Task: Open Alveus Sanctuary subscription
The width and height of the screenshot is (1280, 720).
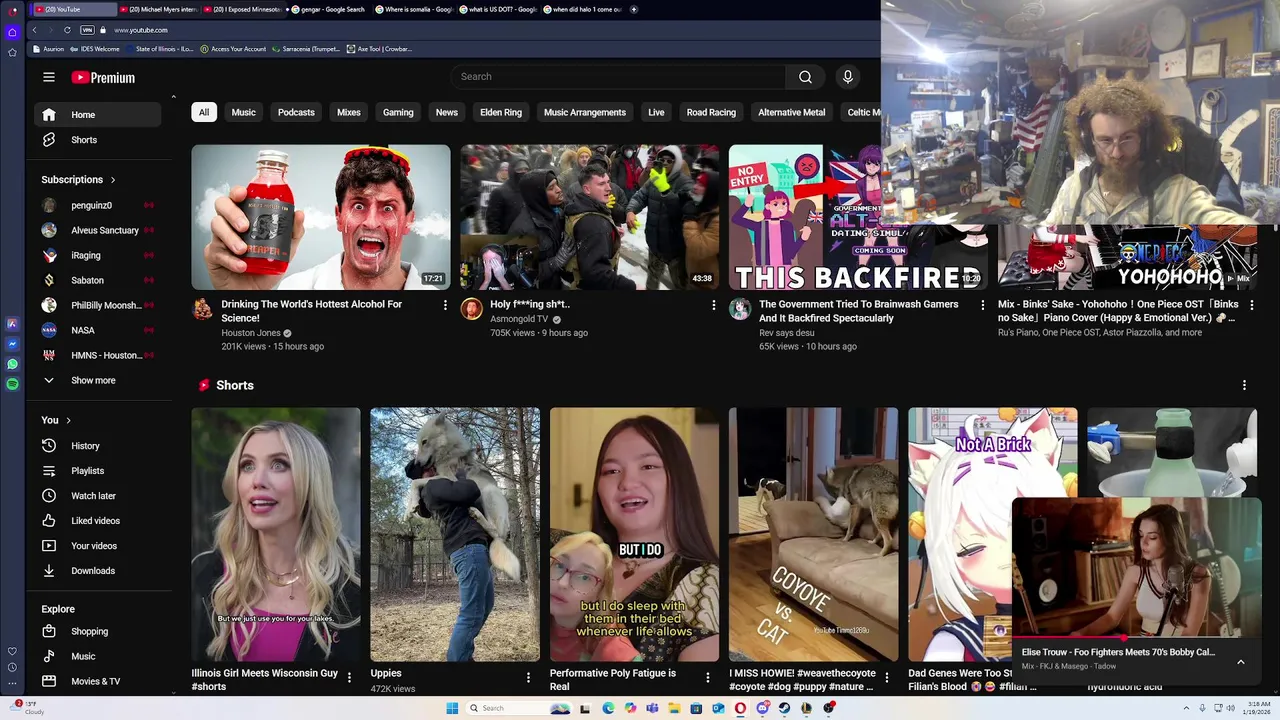Action: pos(98,230)
